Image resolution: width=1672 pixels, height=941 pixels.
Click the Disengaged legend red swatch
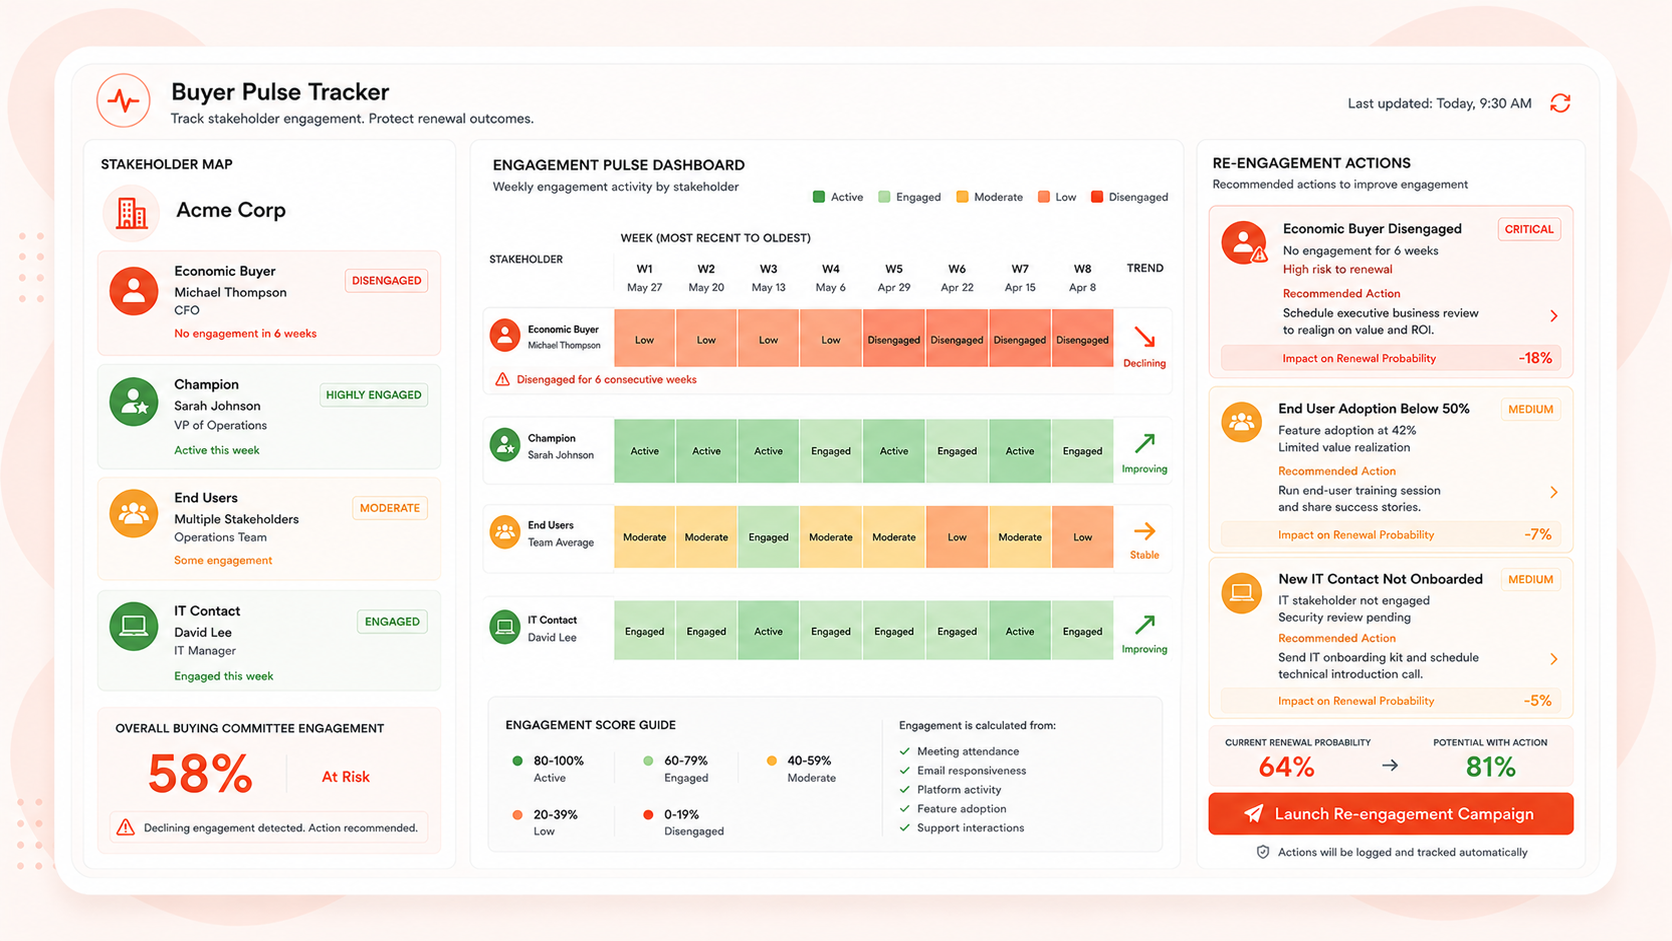[x=1097, y=197]
